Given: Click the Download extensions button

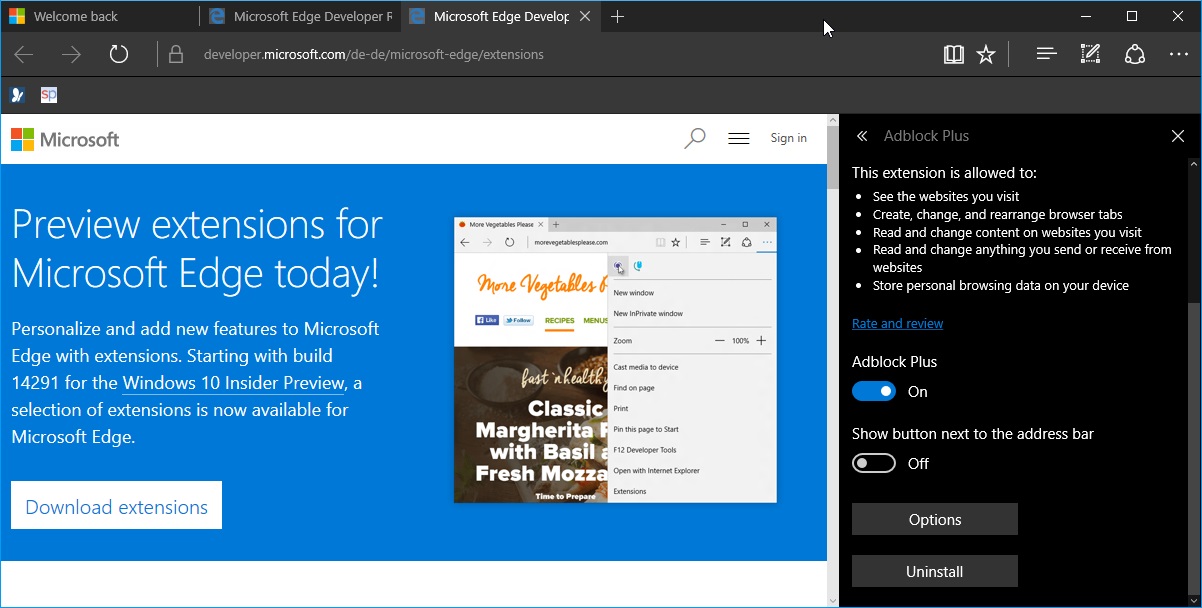Looking at the screenshot, I should 116,506.
